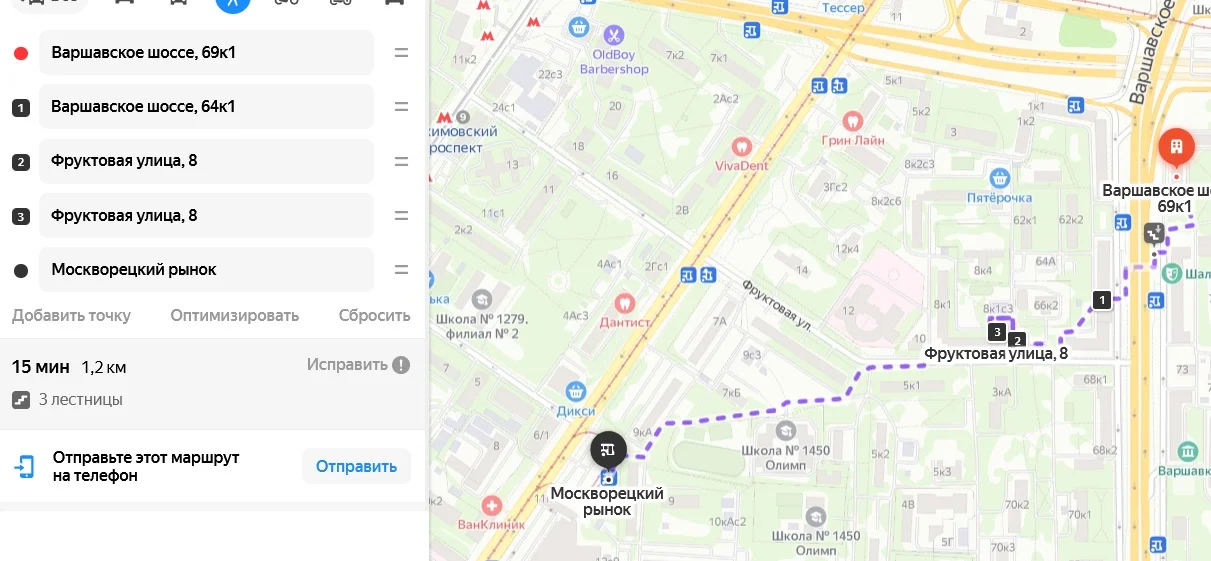1211x561 pixels.
Task: Click the send-to-phone icon
Action: click(24, 466)
